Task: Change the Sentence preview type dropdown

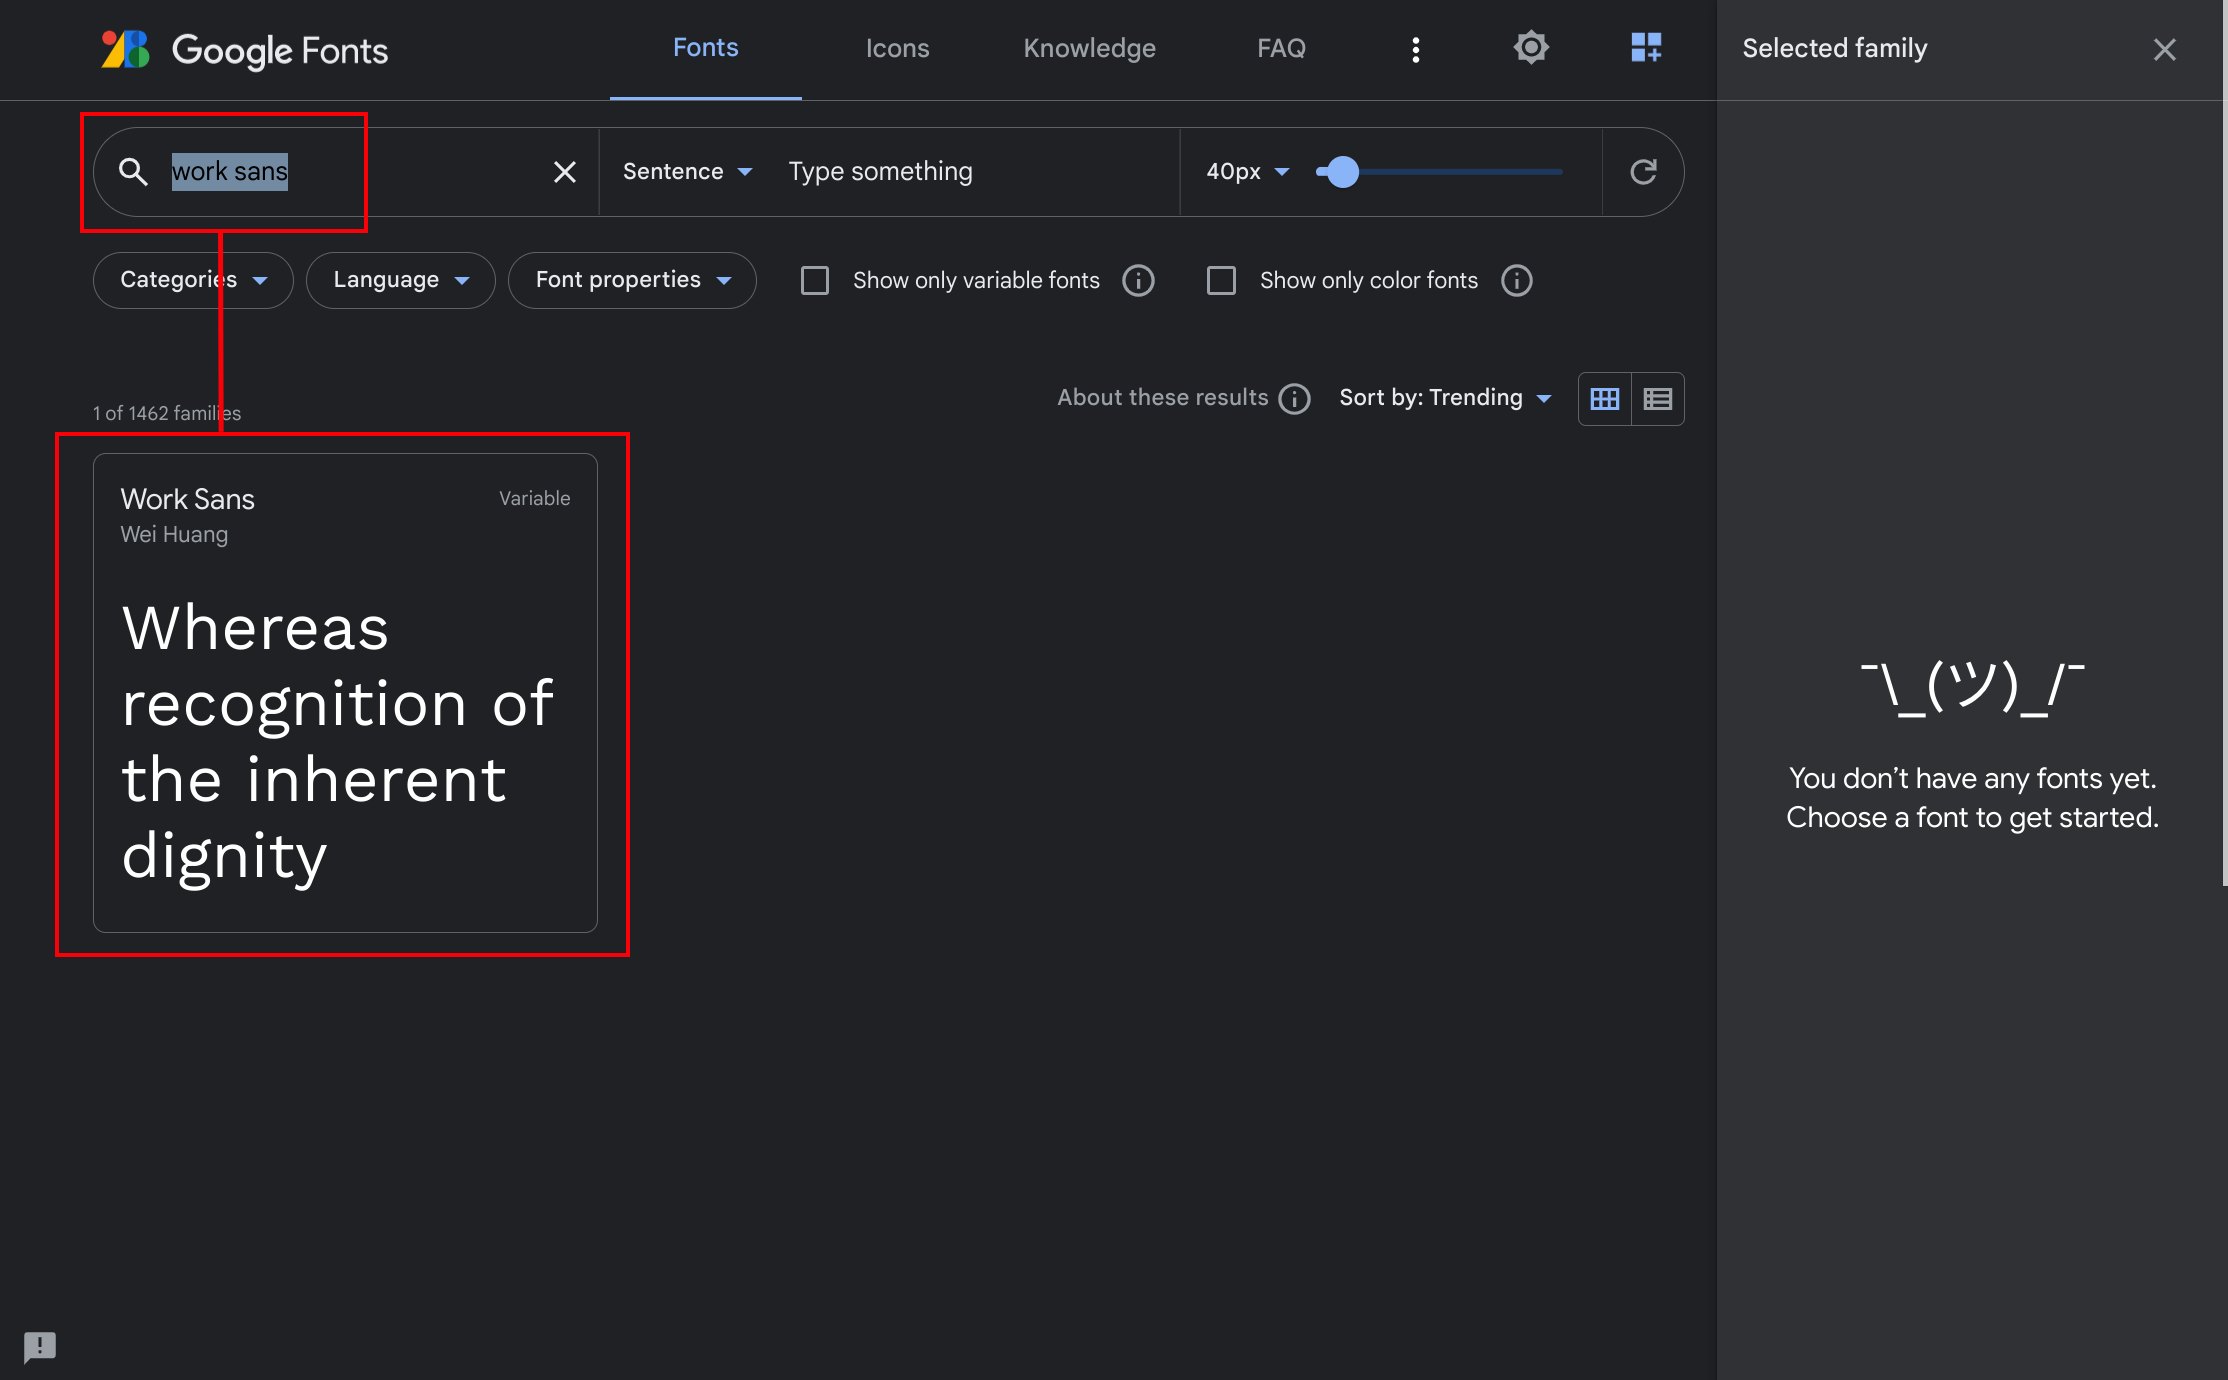Action: point(688,172)
